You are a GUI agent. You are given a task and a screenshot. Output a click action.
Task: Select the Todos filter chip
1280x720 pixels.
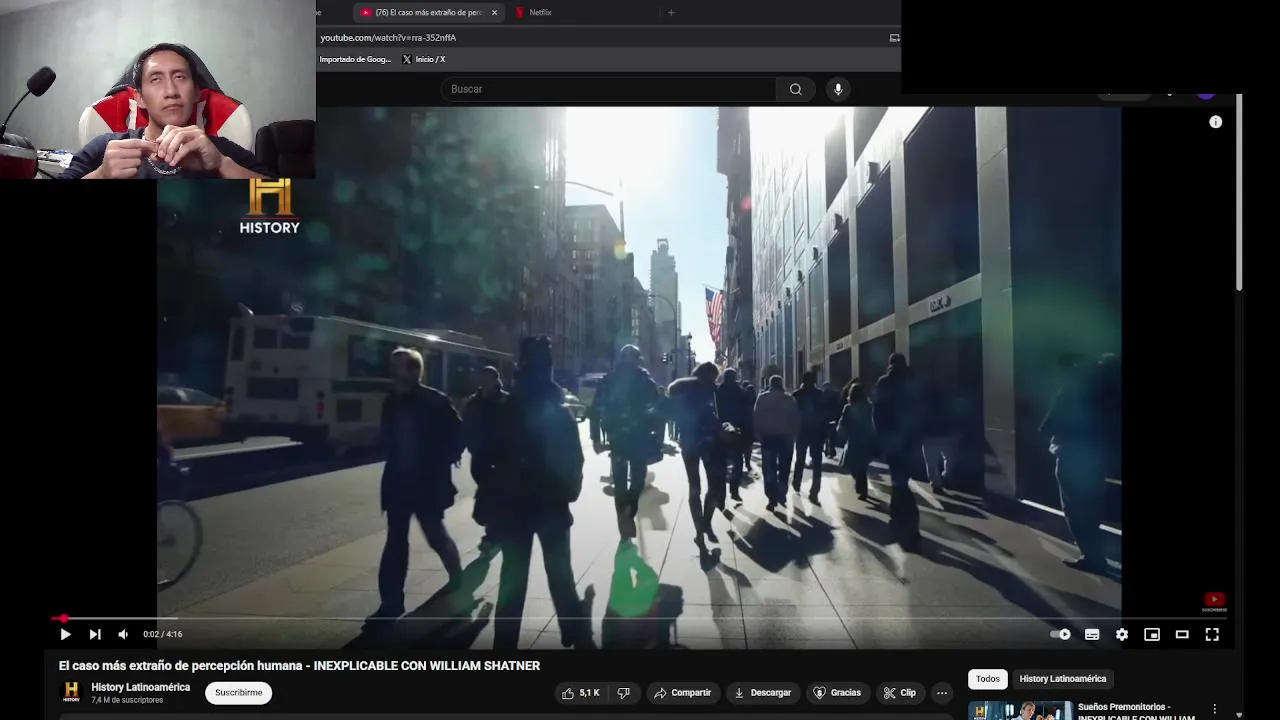coord(988,679)
